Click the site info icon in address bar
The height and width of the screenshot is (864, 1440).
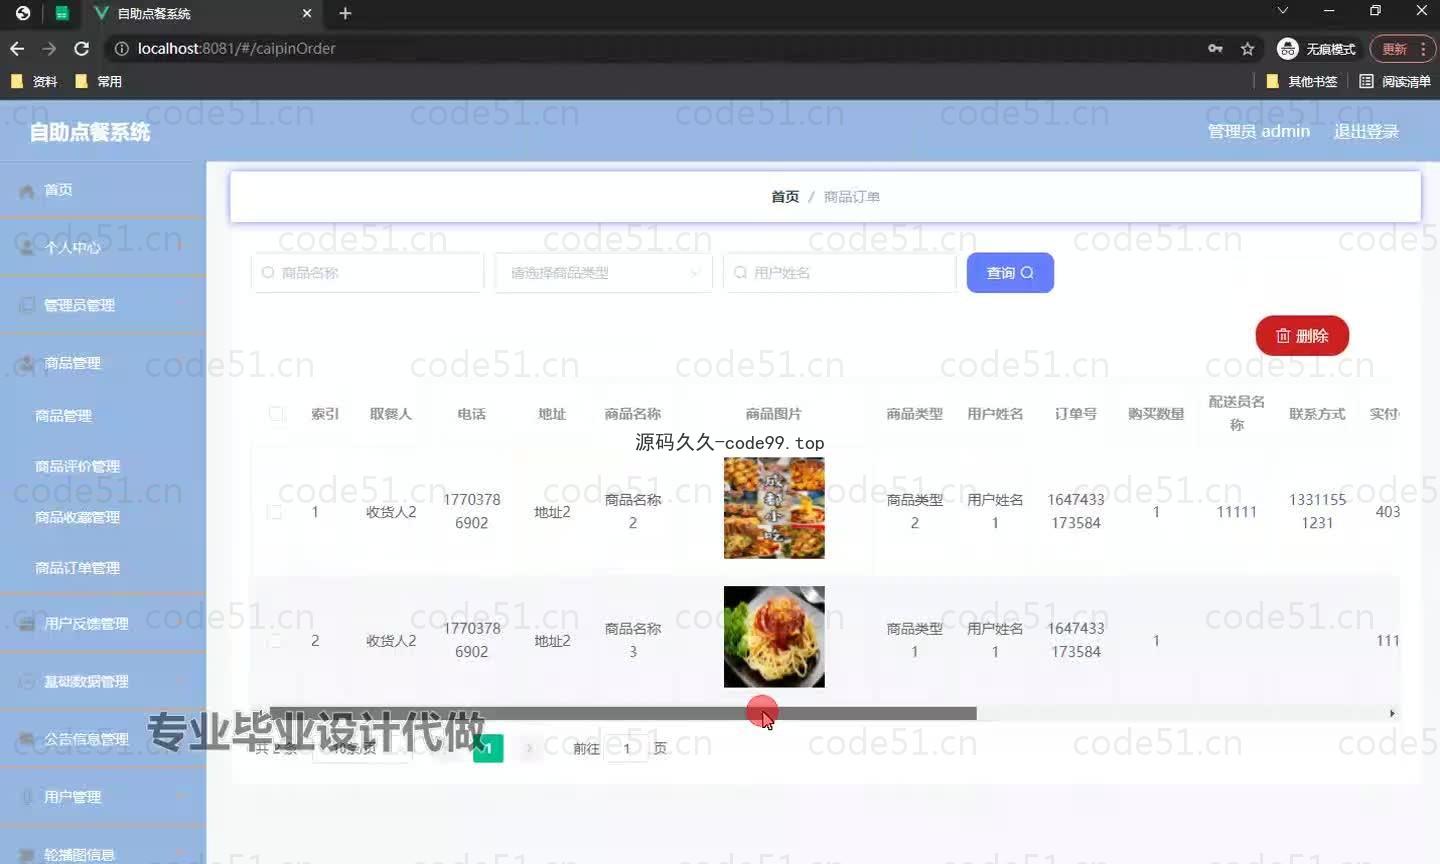121,48
